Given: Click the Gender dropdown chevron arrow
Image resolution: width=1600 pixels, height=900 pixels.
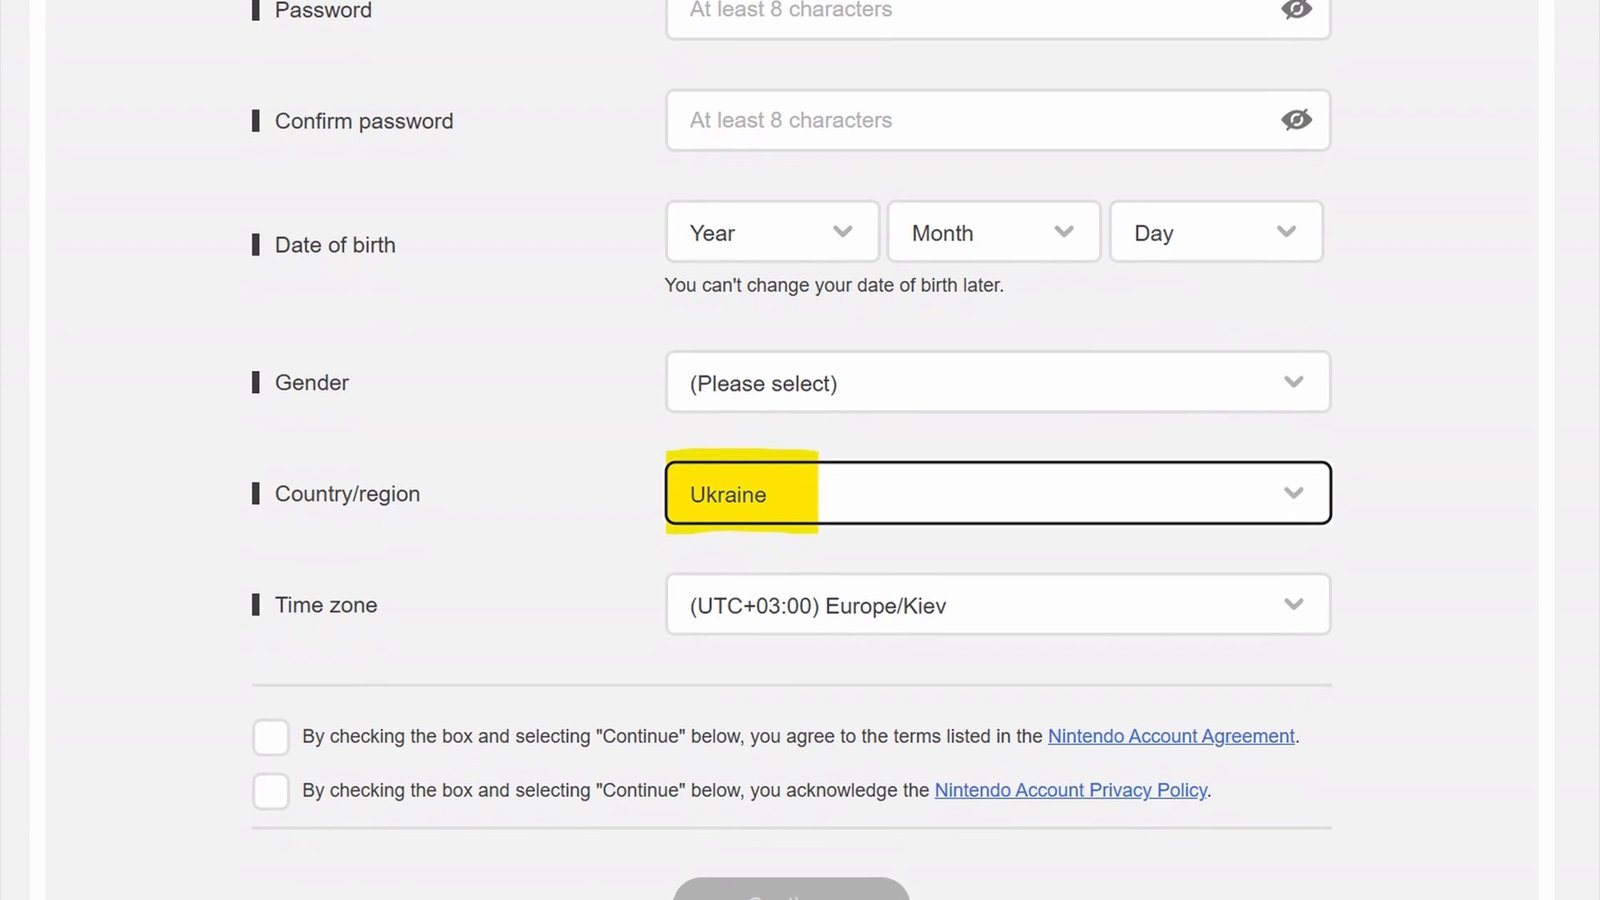Looking at the screenshot, I should click(x=1294, y=382).
